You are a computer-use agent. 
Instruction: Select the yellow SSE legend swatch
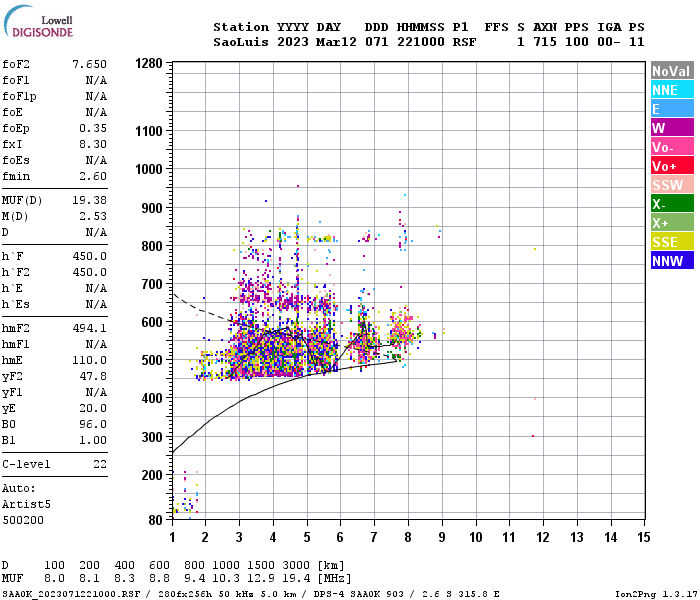click(672, 242)
